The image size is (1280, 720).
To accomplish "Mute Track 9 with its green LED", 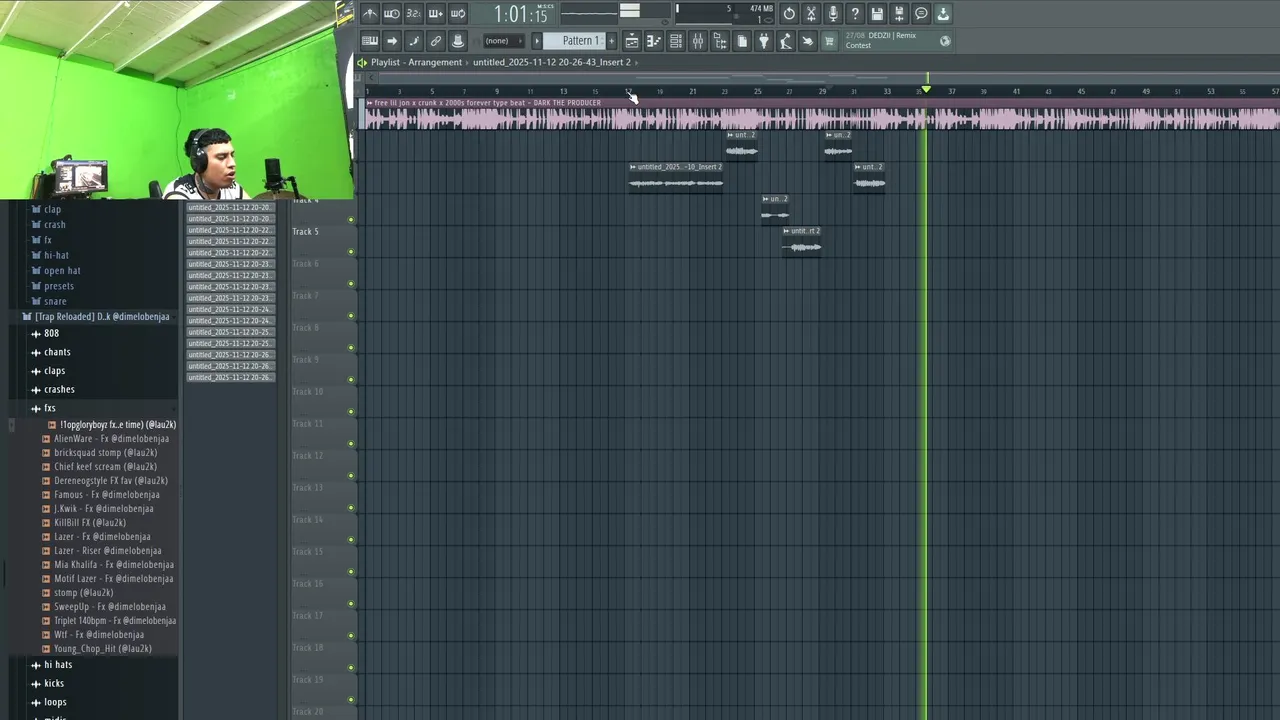I will [351, 380].
